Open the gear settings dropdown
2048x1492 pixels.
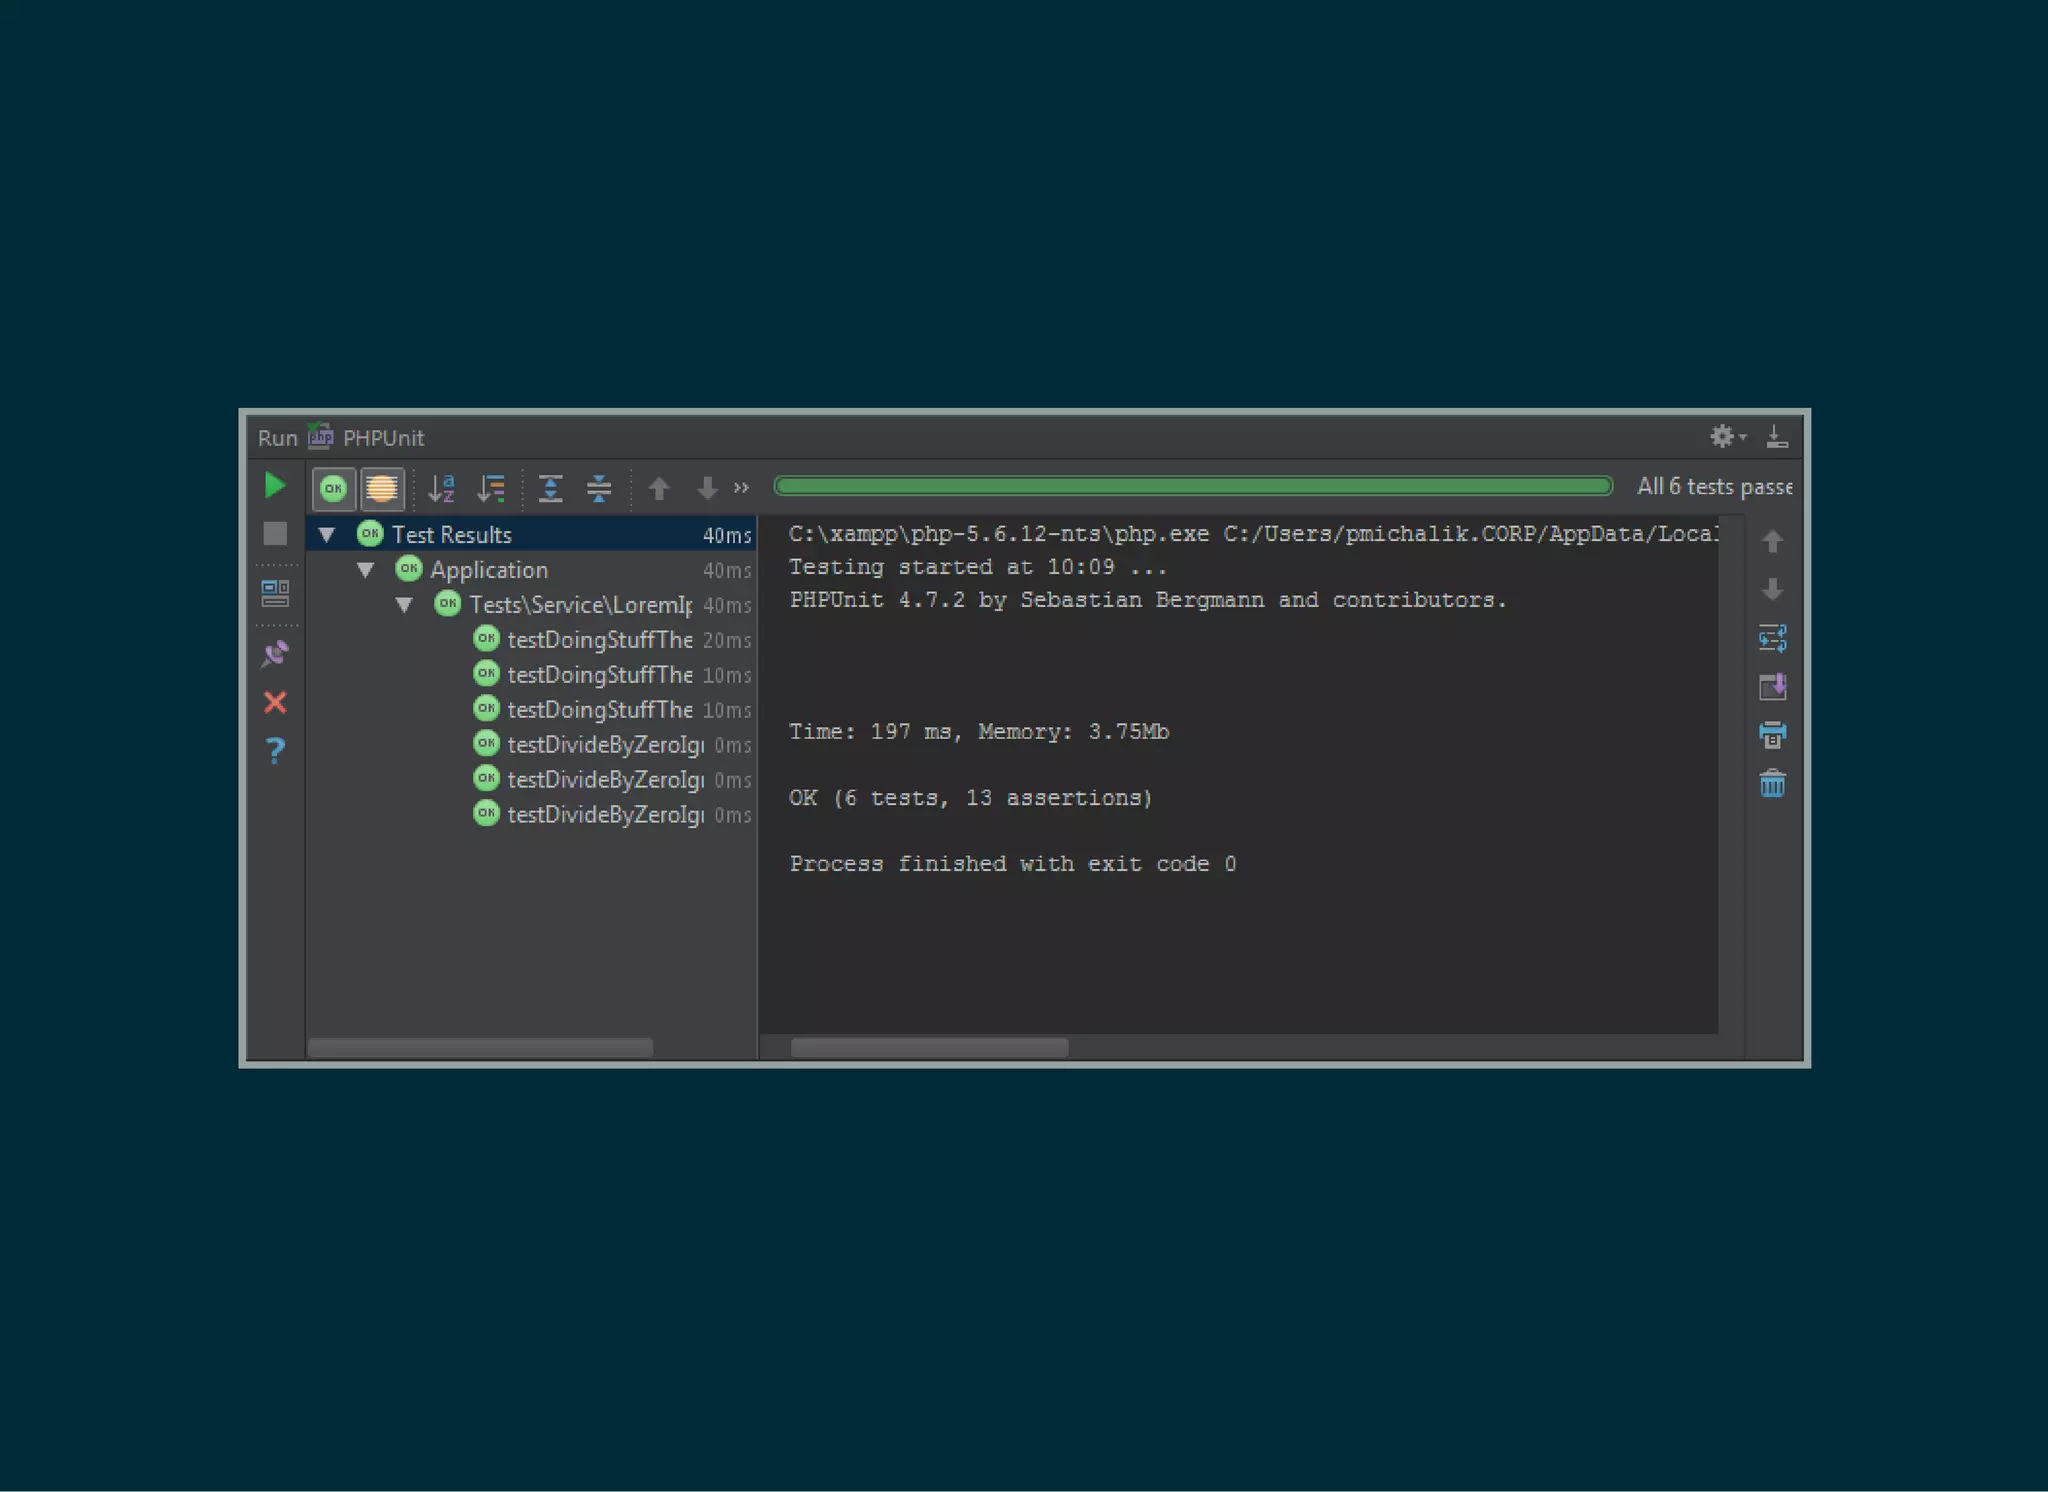pyautogui.click(x=1726, y=437)
